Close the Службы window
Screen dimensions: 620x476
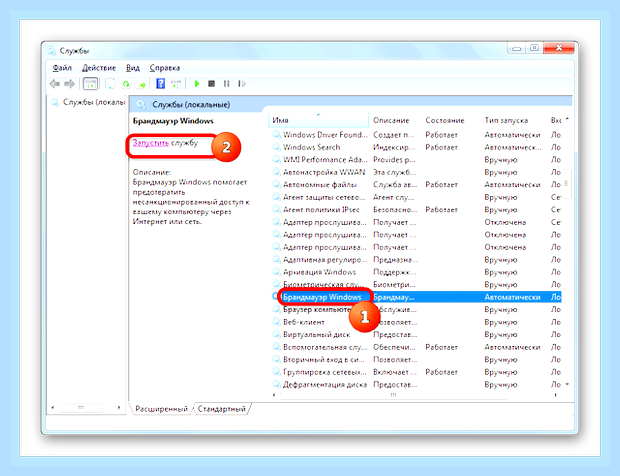[x=559, y=48]
